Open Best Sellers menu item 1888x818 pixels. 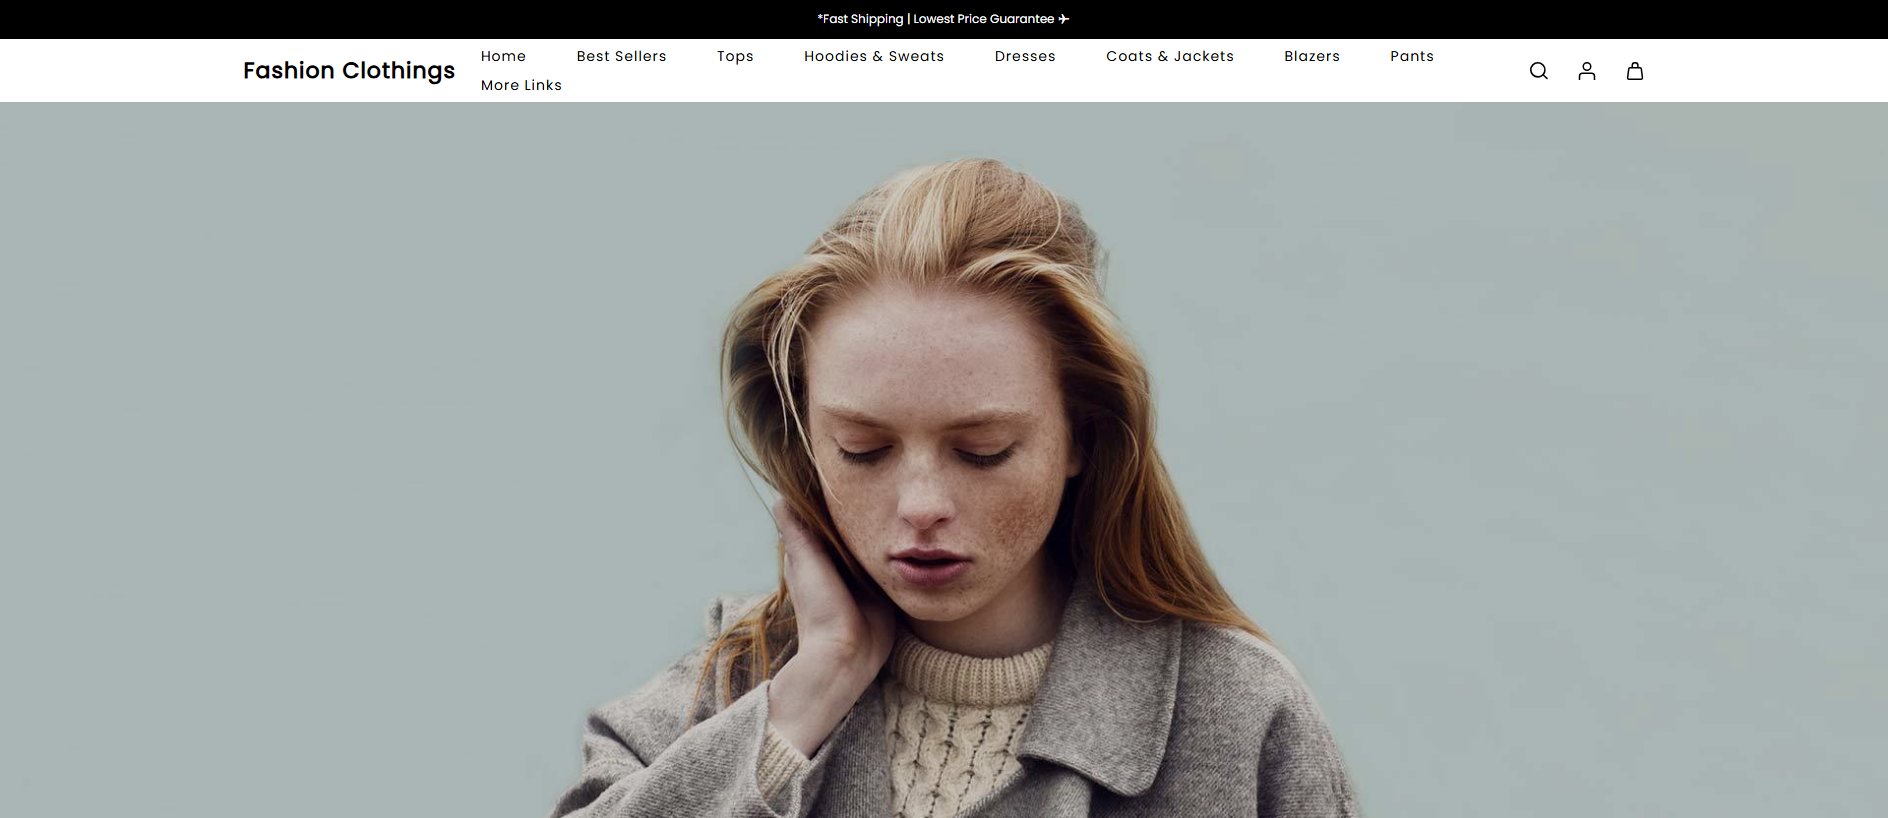click(621, 56)
